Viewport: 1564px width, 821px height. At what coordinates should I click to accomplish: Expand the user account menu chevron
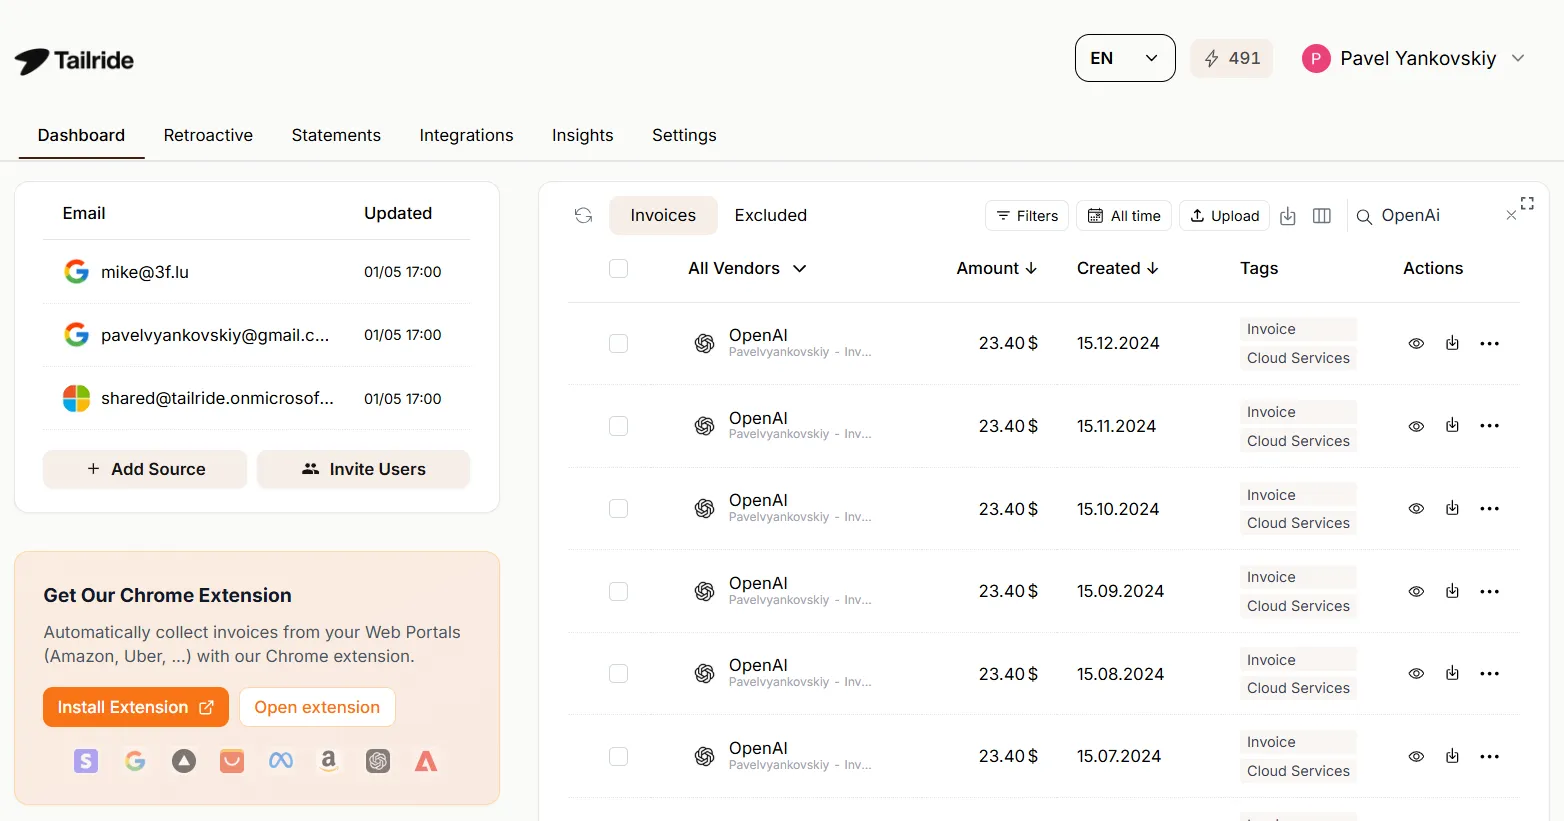[1518, 58]
